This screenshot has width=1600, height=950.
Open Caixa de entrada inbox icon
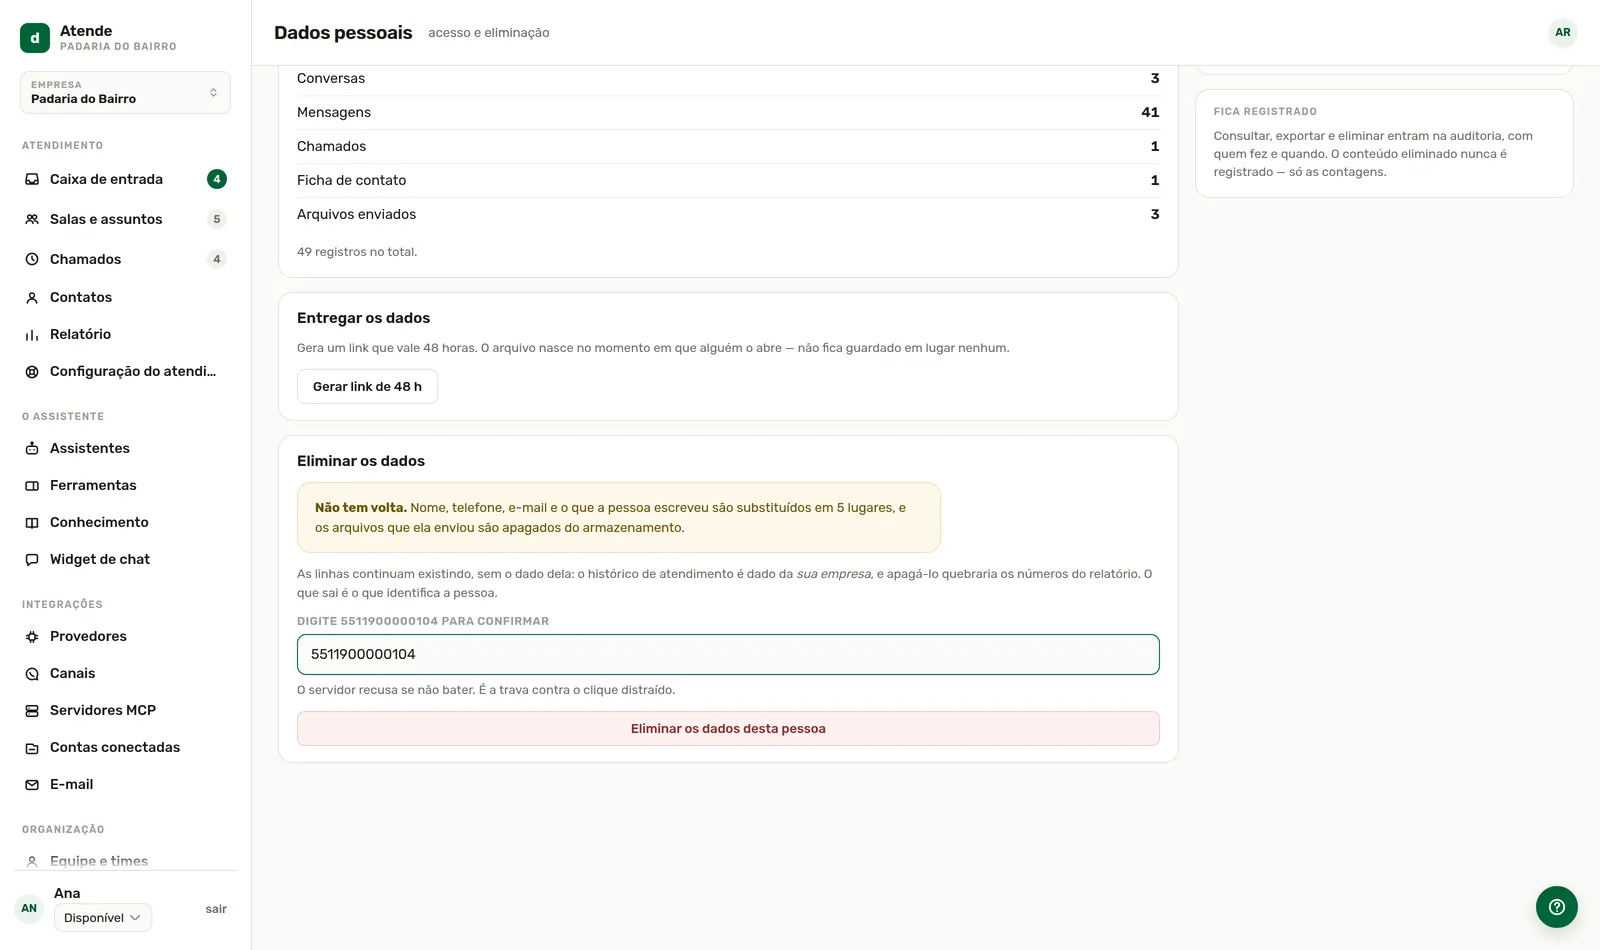click(x=32, y=179)
